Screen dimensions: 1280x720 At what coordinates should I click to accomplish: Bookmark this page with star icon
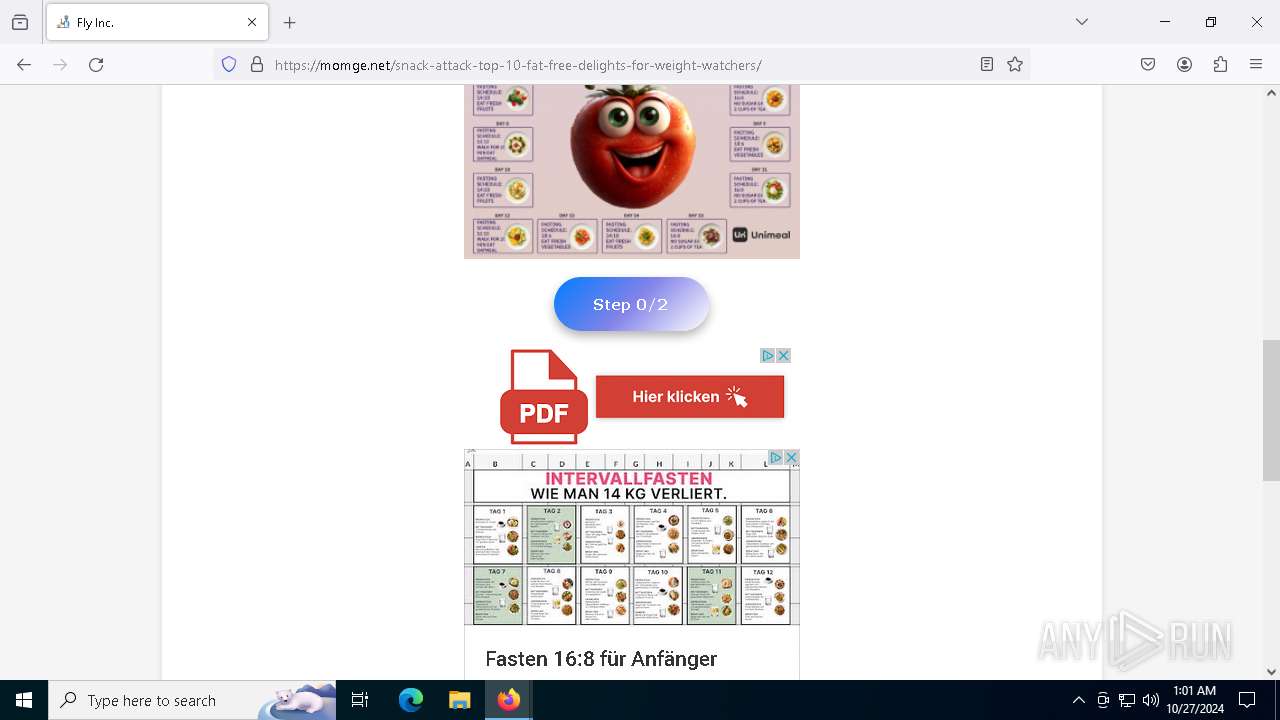(1015, 65)
